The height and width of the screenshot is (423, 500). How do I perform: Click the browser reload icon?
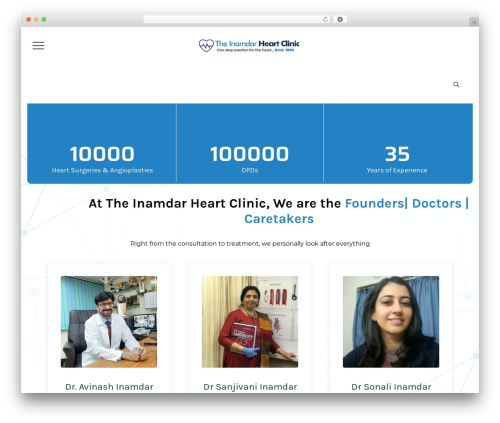pyautogui.click(x=325, y=19)
